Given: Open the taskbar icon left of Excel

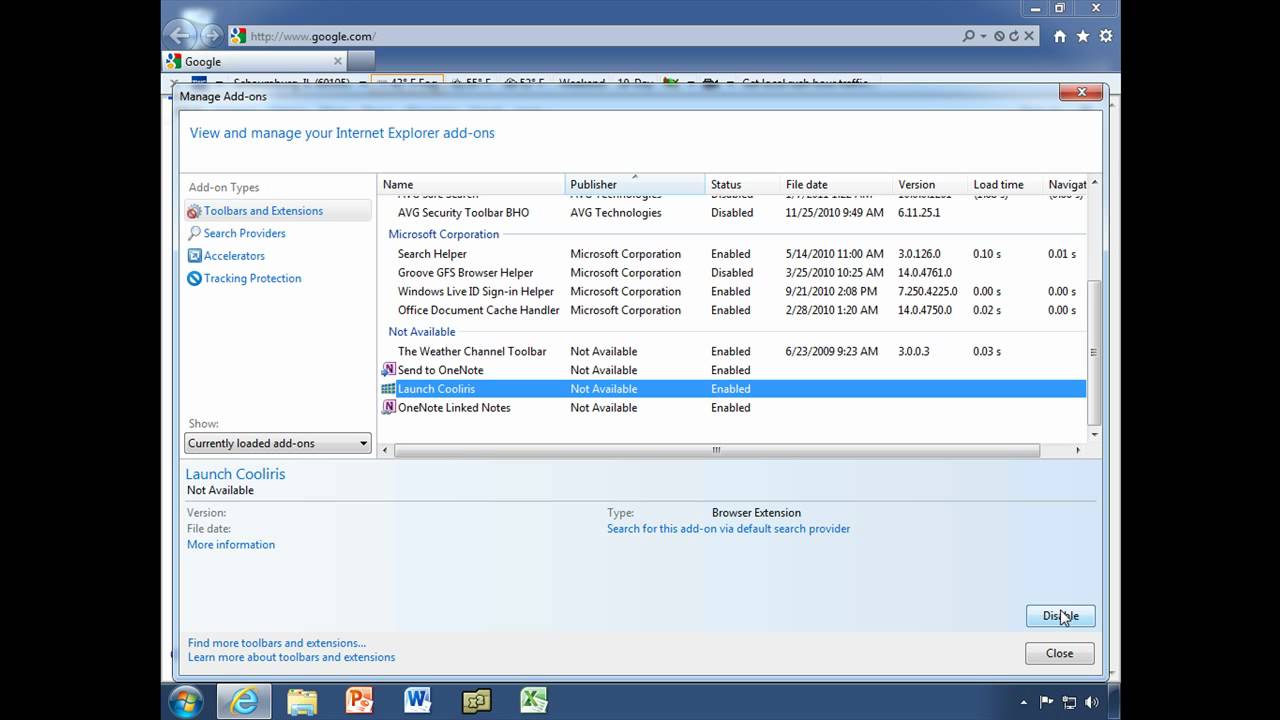Looking at the screenshot, I should pos(476,701).
